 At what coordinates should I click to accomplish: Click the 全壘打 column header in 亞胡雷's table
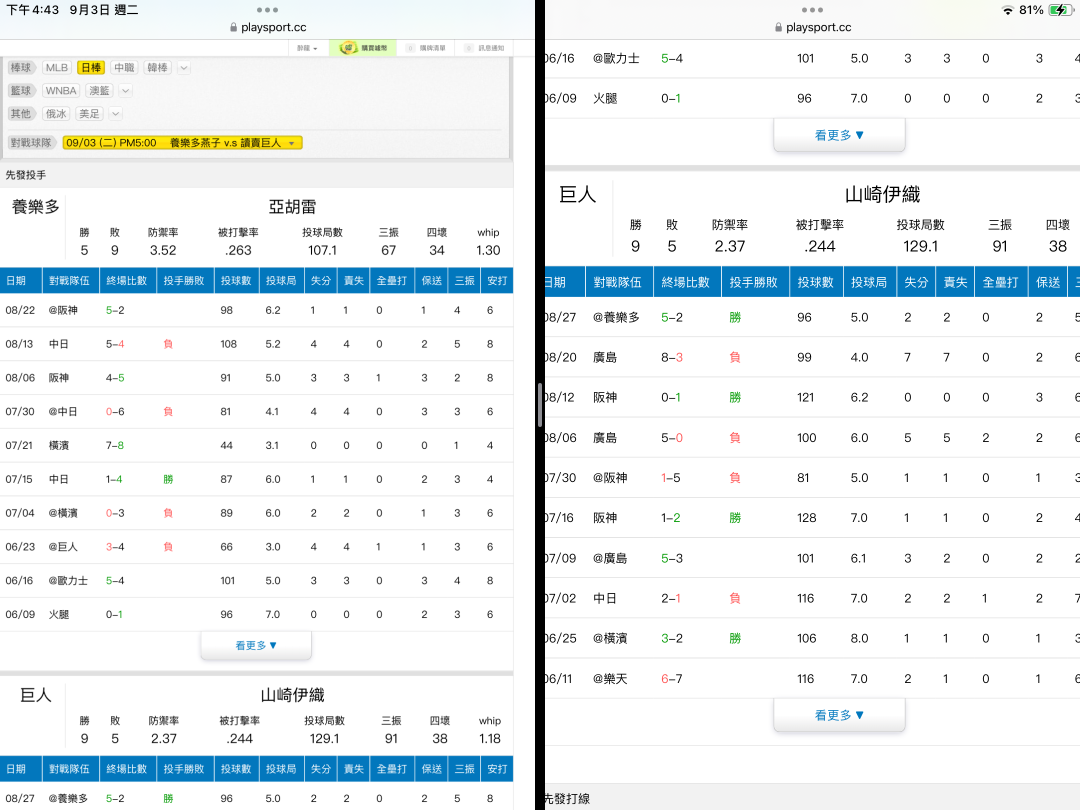pos(392,280)
